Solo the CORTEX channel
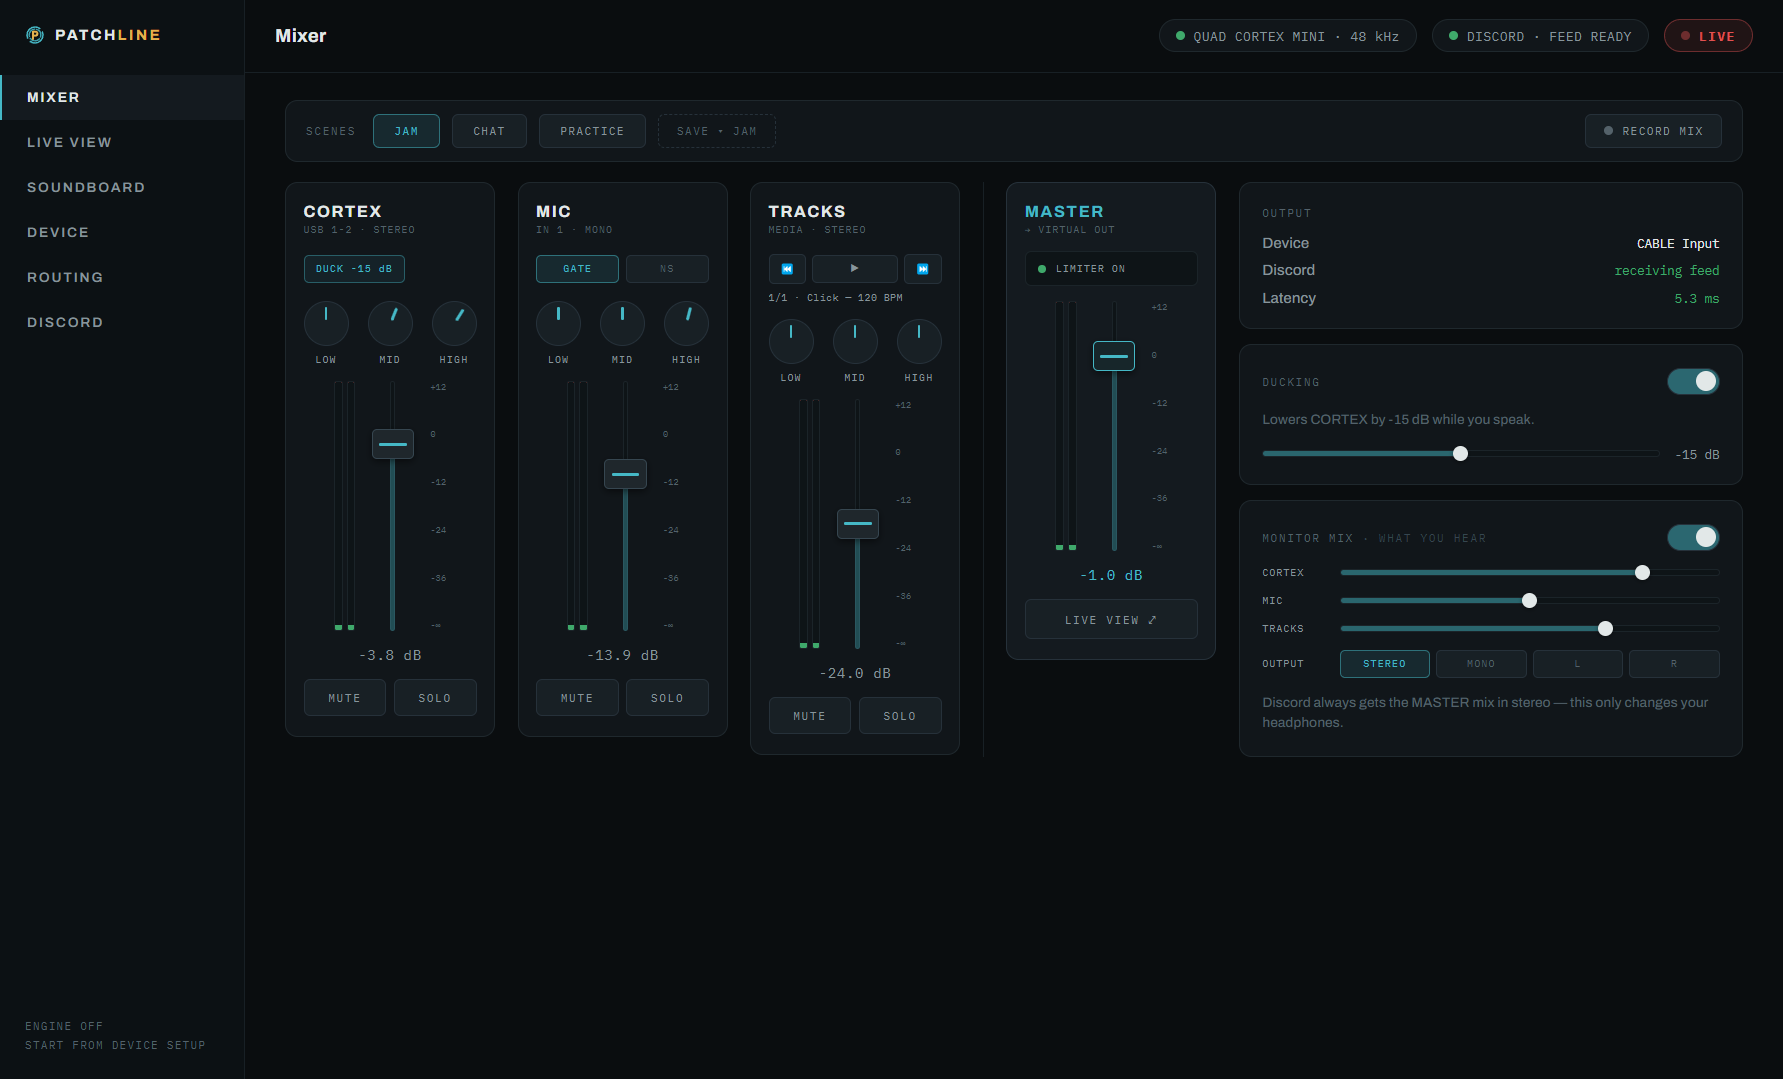The width and height of the screenshot is (1783, 1079). point(435,698)
